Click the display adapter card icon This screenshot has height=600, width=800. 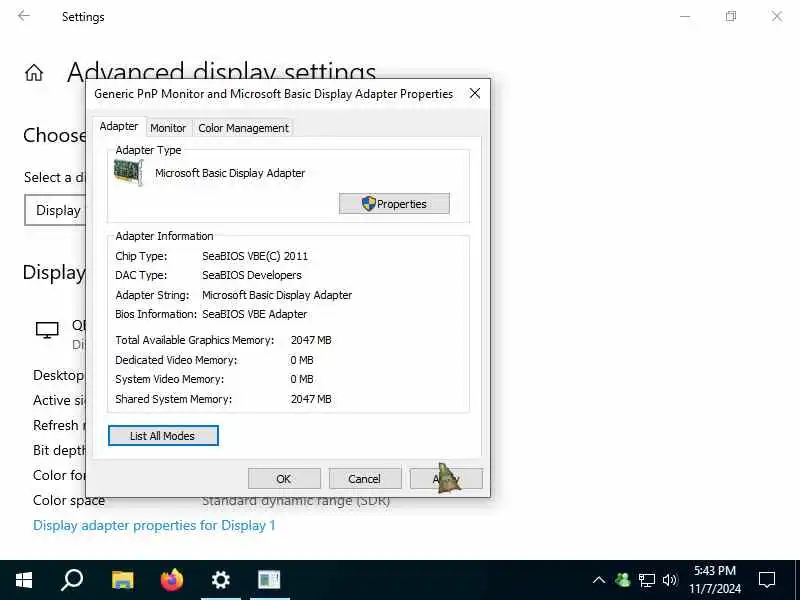[x=128, y=172]
